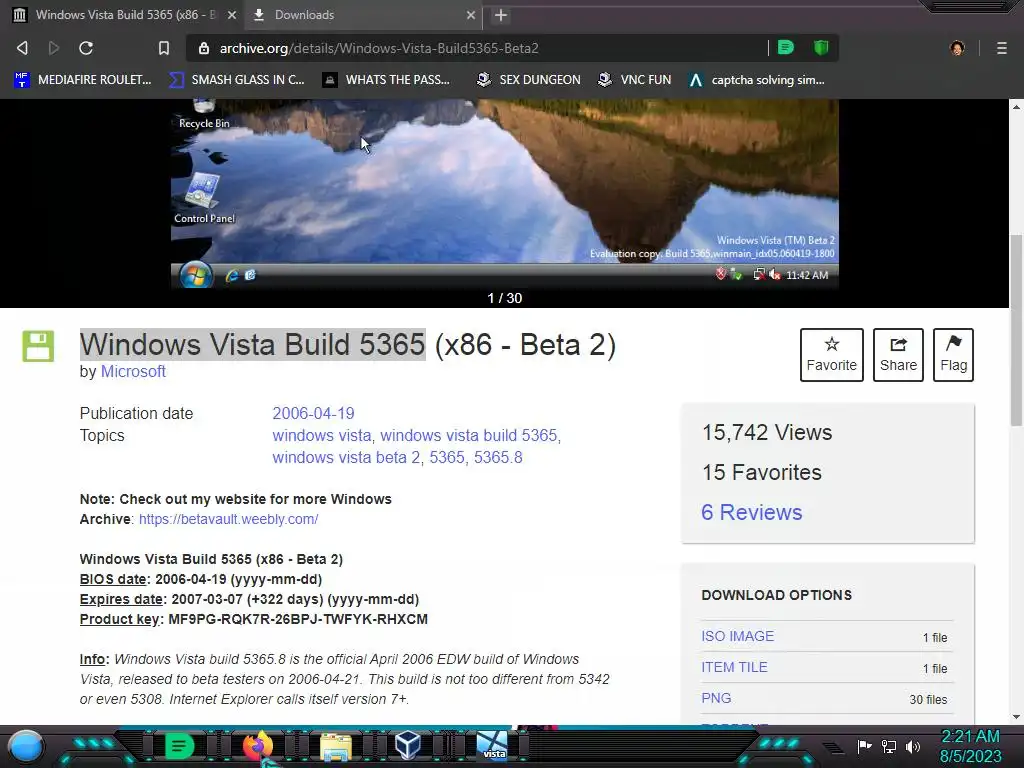
Task: Click the Share button
Action: click(898, 355)
